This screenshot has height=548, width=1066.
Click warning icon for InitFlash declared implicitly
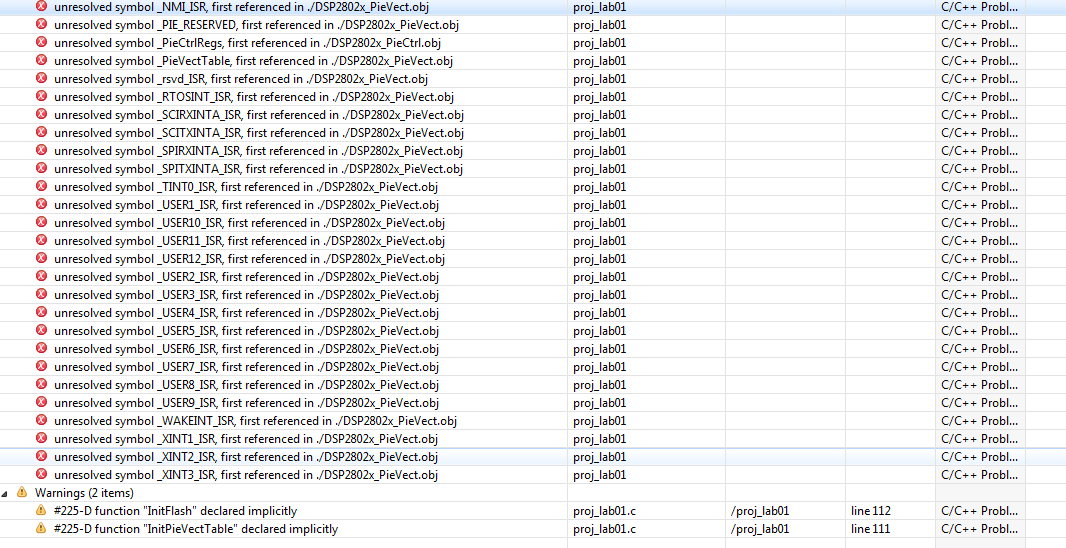click(41, 511)
